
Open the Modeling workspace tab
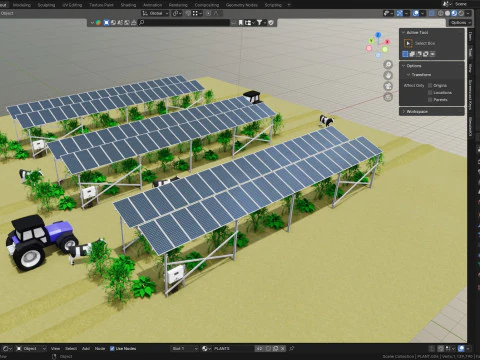coord(21,5)
